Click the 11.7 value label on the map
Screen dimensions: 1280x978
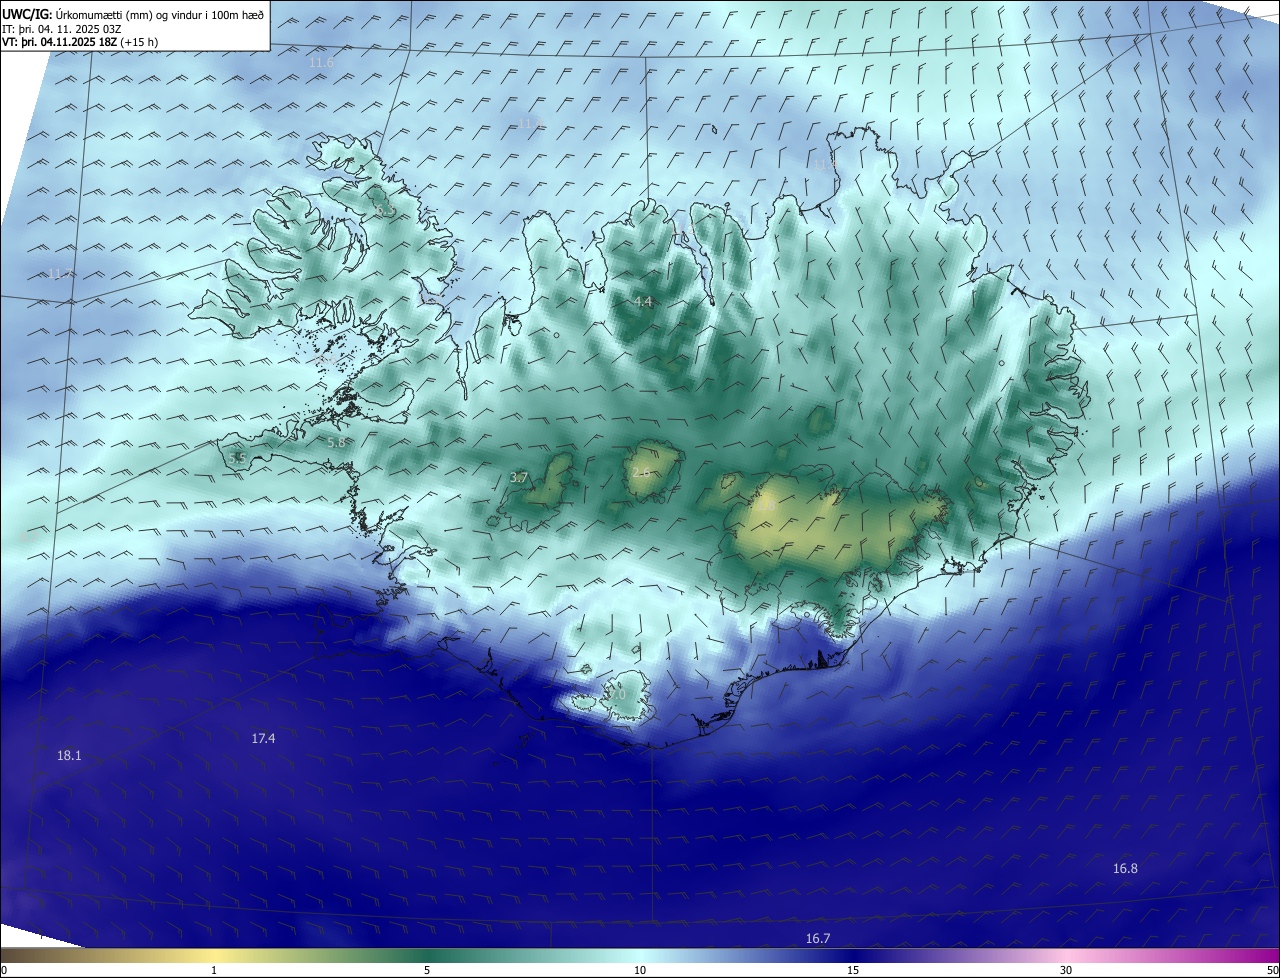pos(61,274)
